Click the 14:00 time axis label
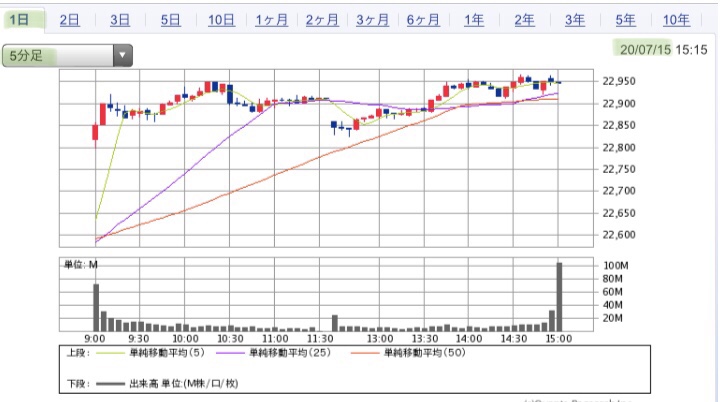Screen dimensions: 728x402 (x=469, y=339)
